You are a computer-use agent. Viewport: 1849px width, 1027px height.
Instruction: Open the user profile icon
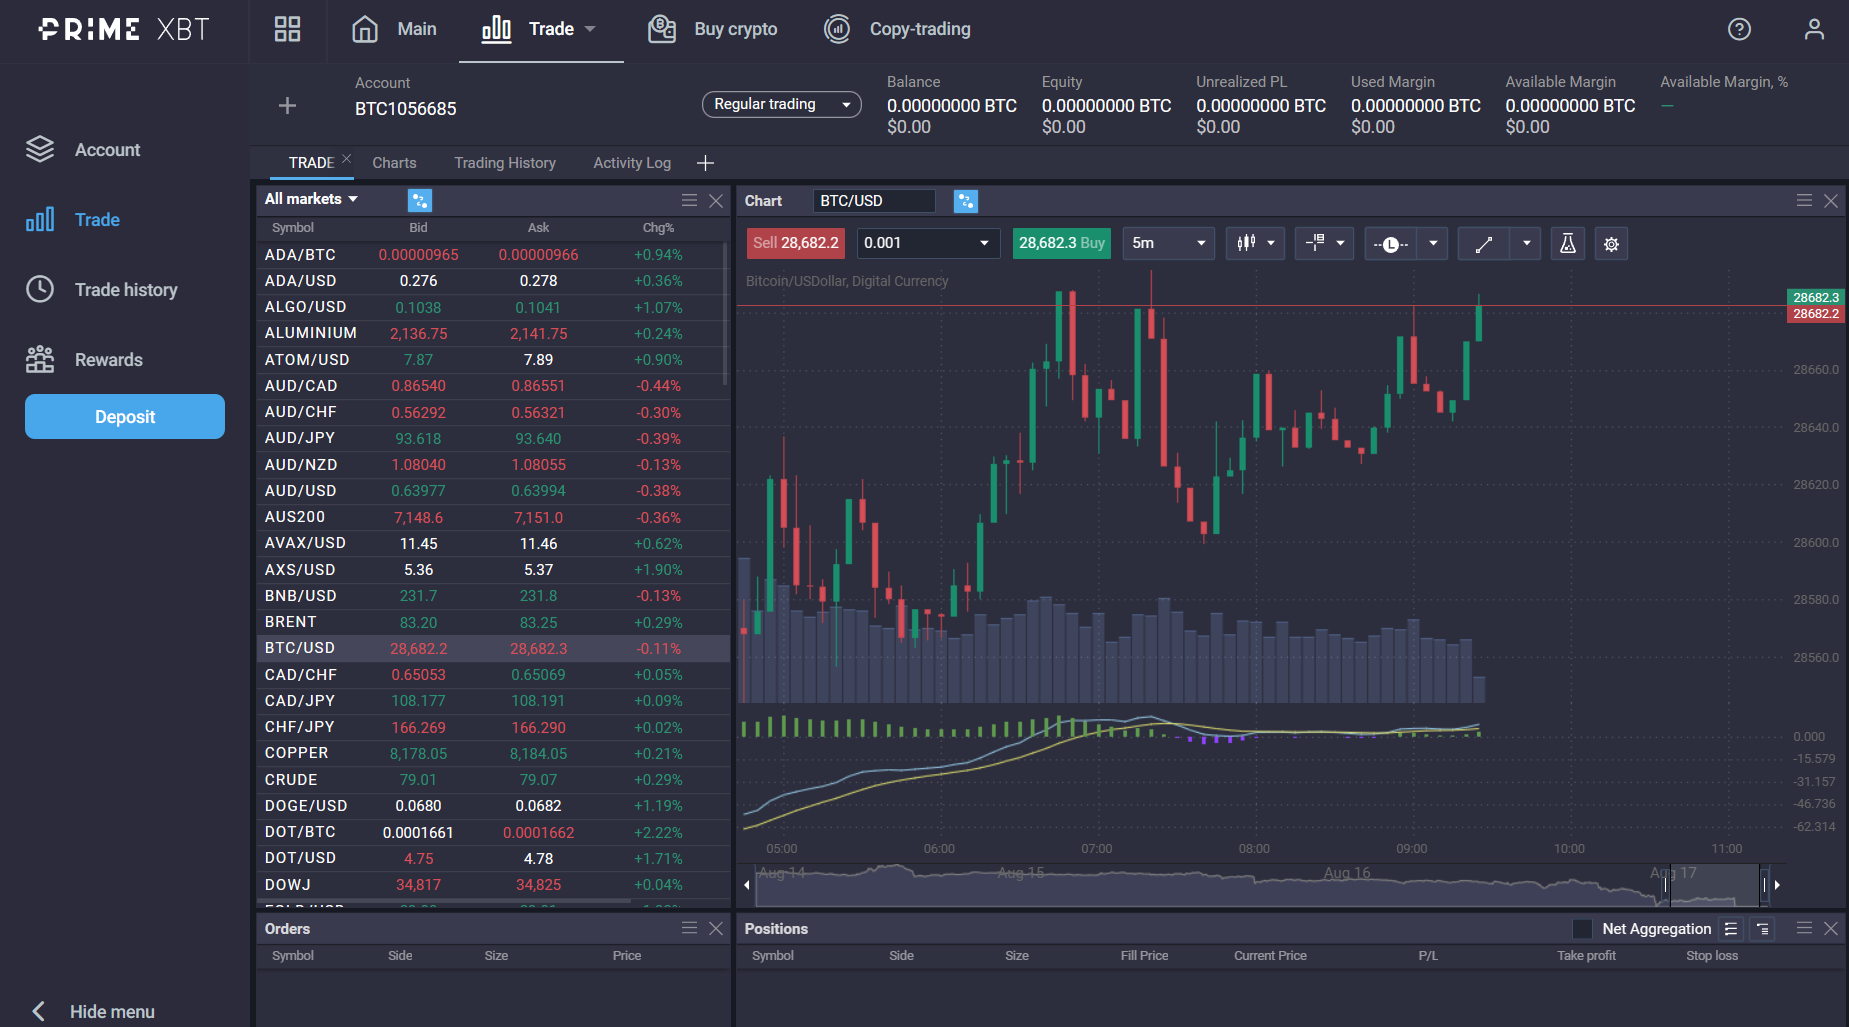pos(1814,29)
